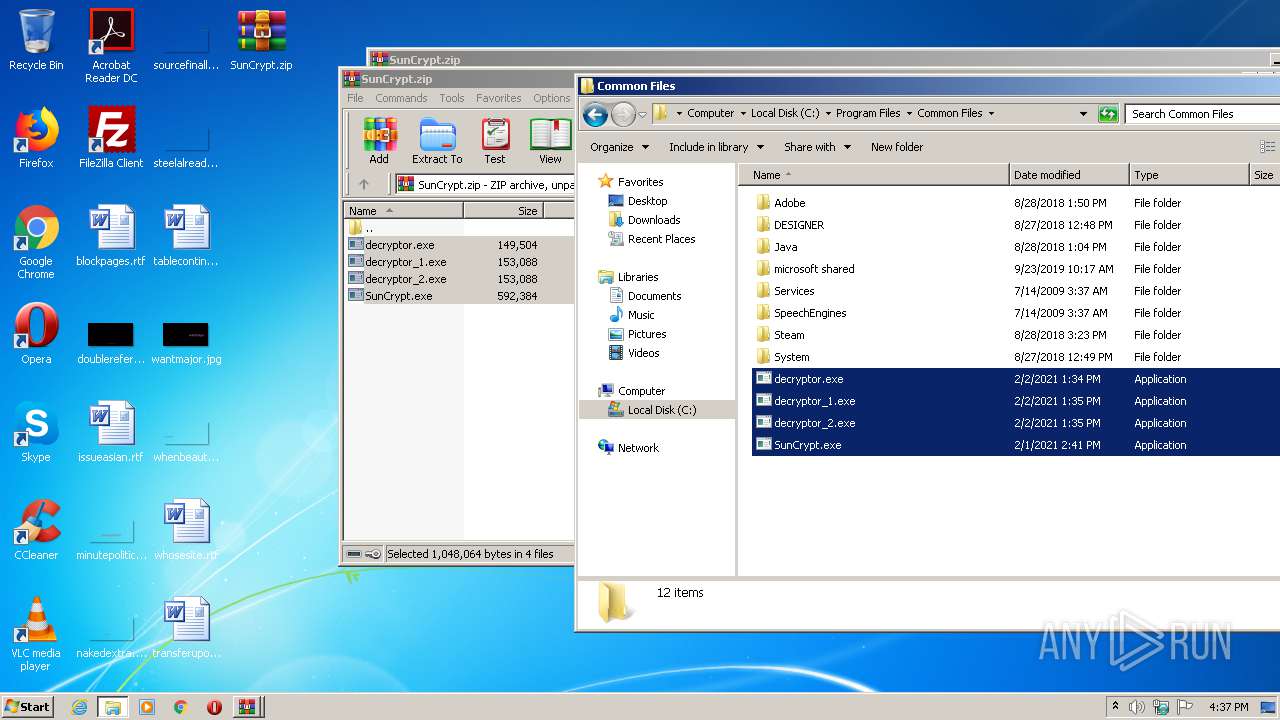Open the Favorites menu in WinRAR
Screen dimensions: 1280x720
(x=499, y=98)
